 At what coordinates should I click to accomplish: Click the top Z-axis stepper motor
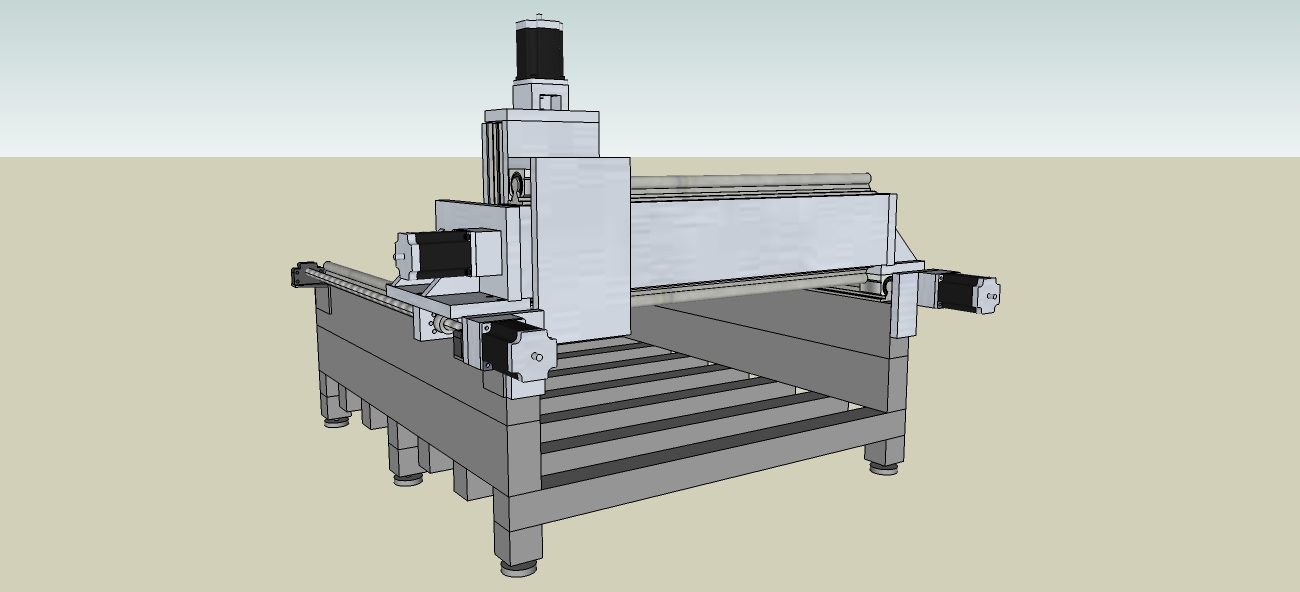541,50
